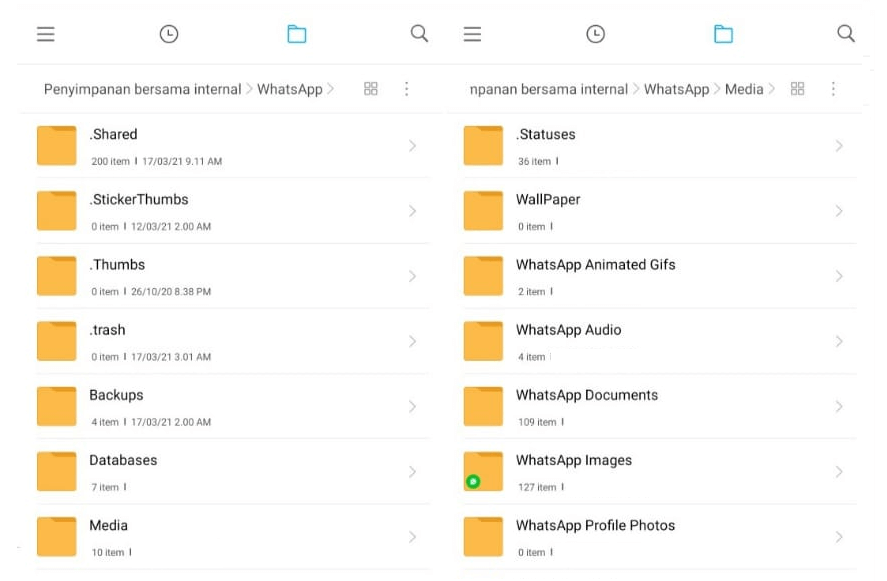Expand Backups row chevron
This screenshot has width=887, height=581.
(412, 406)
